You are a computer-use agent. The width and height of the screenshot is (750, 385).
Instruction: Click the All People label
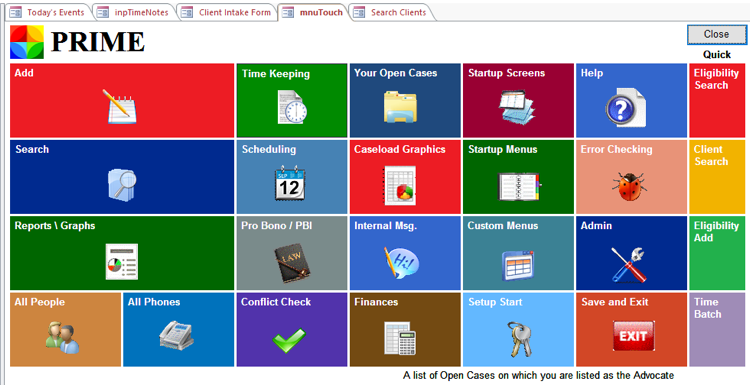point(40,302)
